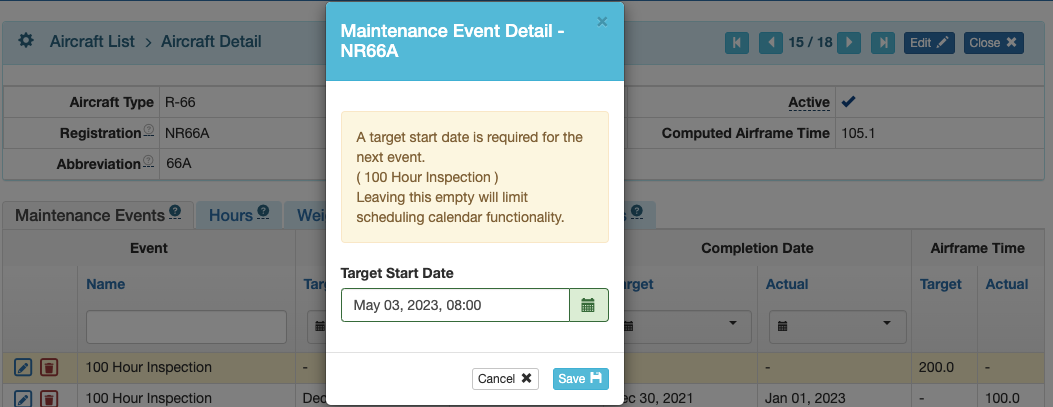Click the Maintenance Events help icon
Image resolution: width=1053 pixels, height=407 pixels.
(175, 211)
